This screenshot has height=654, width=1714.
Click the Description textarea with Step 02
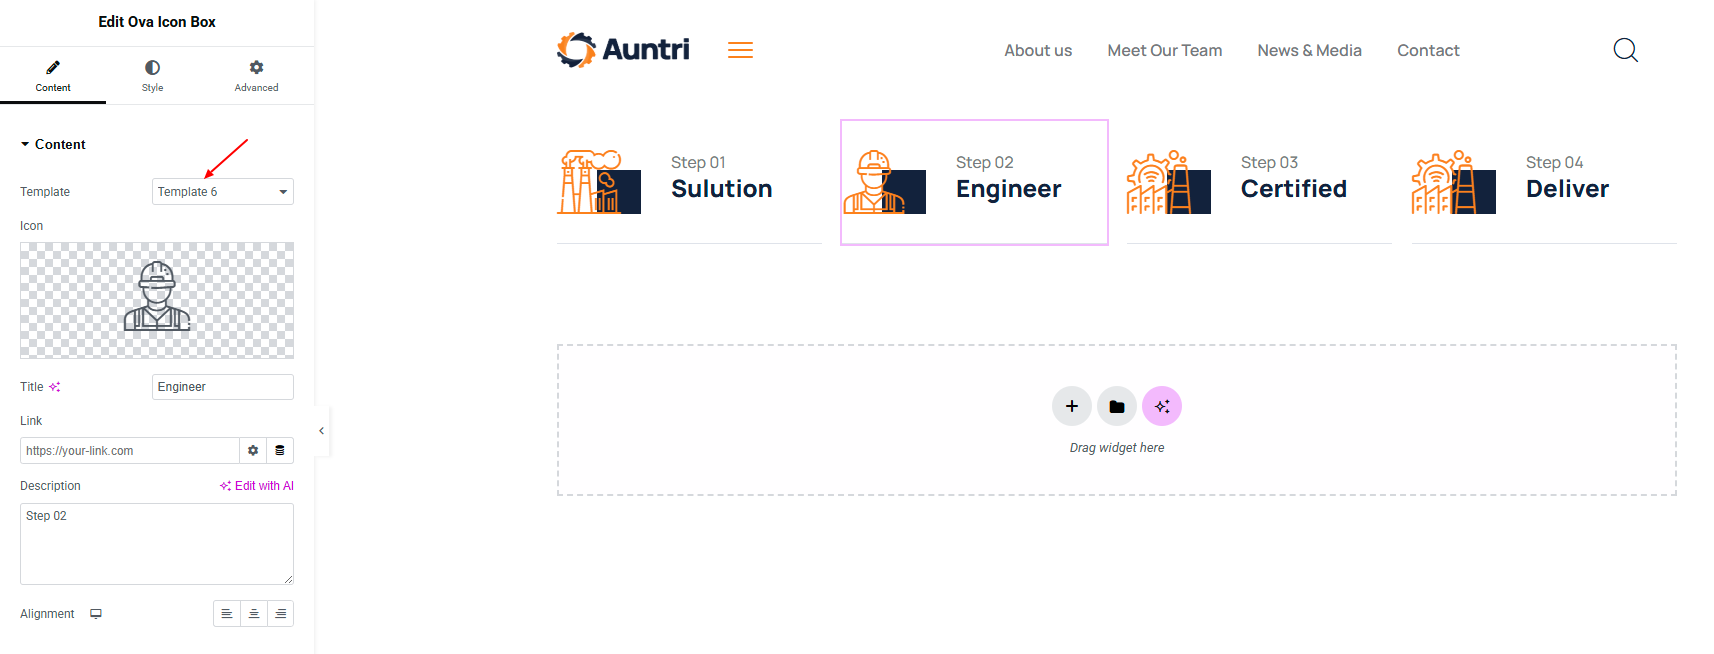157,543
